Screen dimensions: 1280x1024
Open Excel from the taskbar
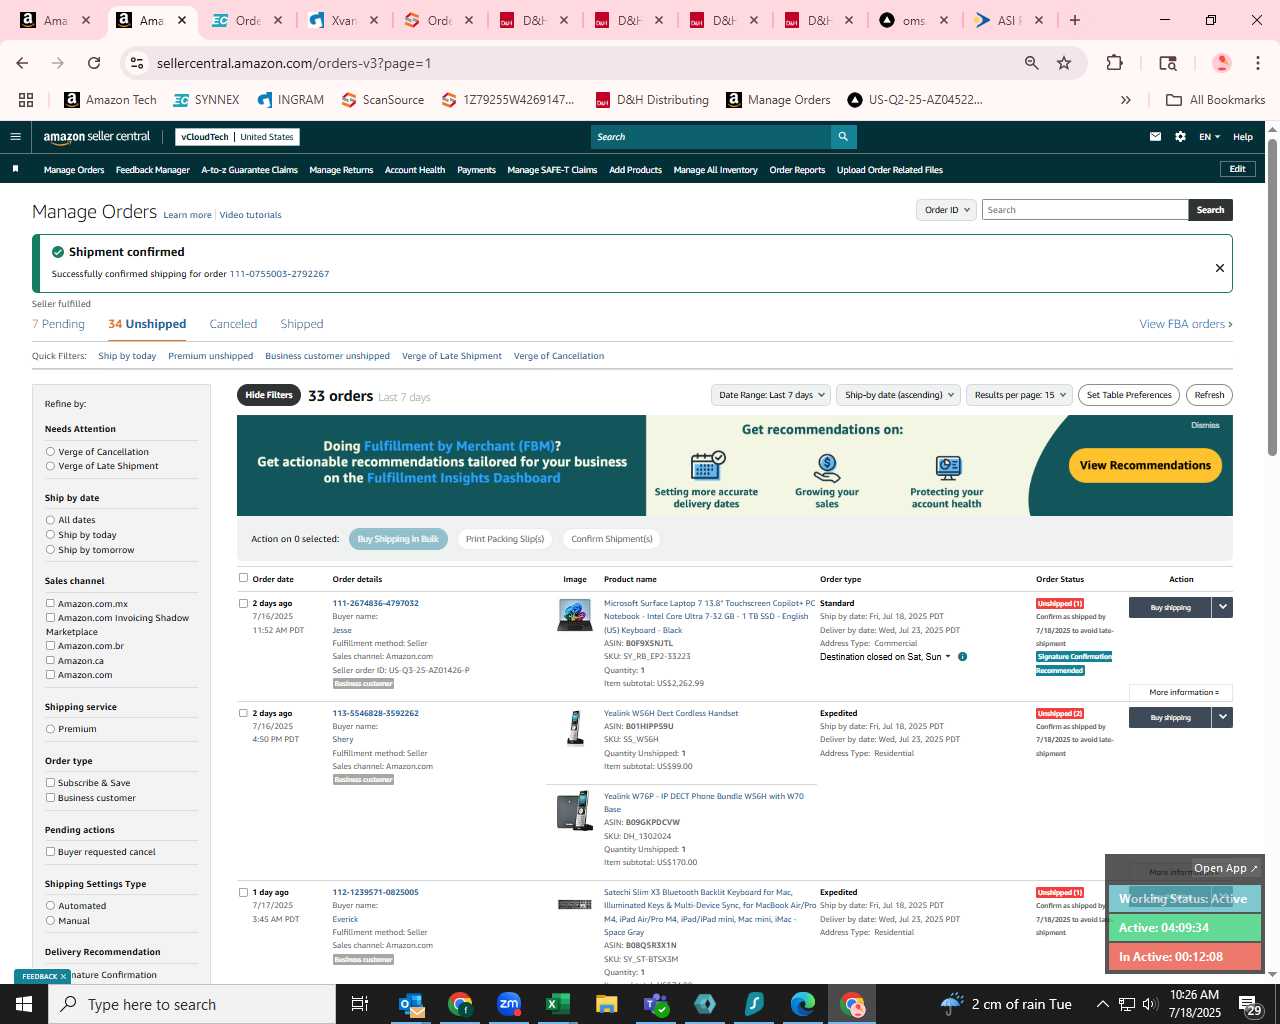[558, 1004]
